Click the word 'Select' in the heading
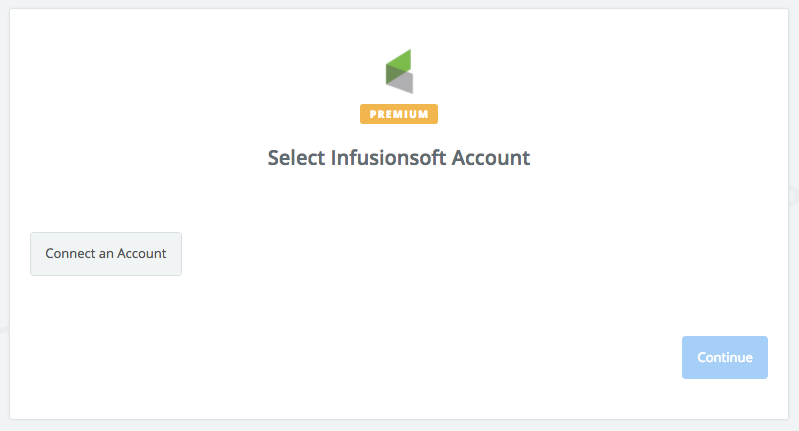The width and height of the screenshot is (799, 431). (x=297, y=157)
